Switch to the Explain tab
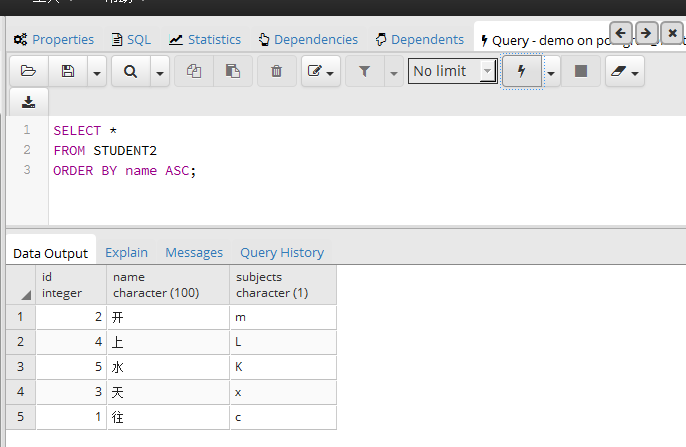The height and width of the screenshot is (447, 686). (x=126, y=253)
